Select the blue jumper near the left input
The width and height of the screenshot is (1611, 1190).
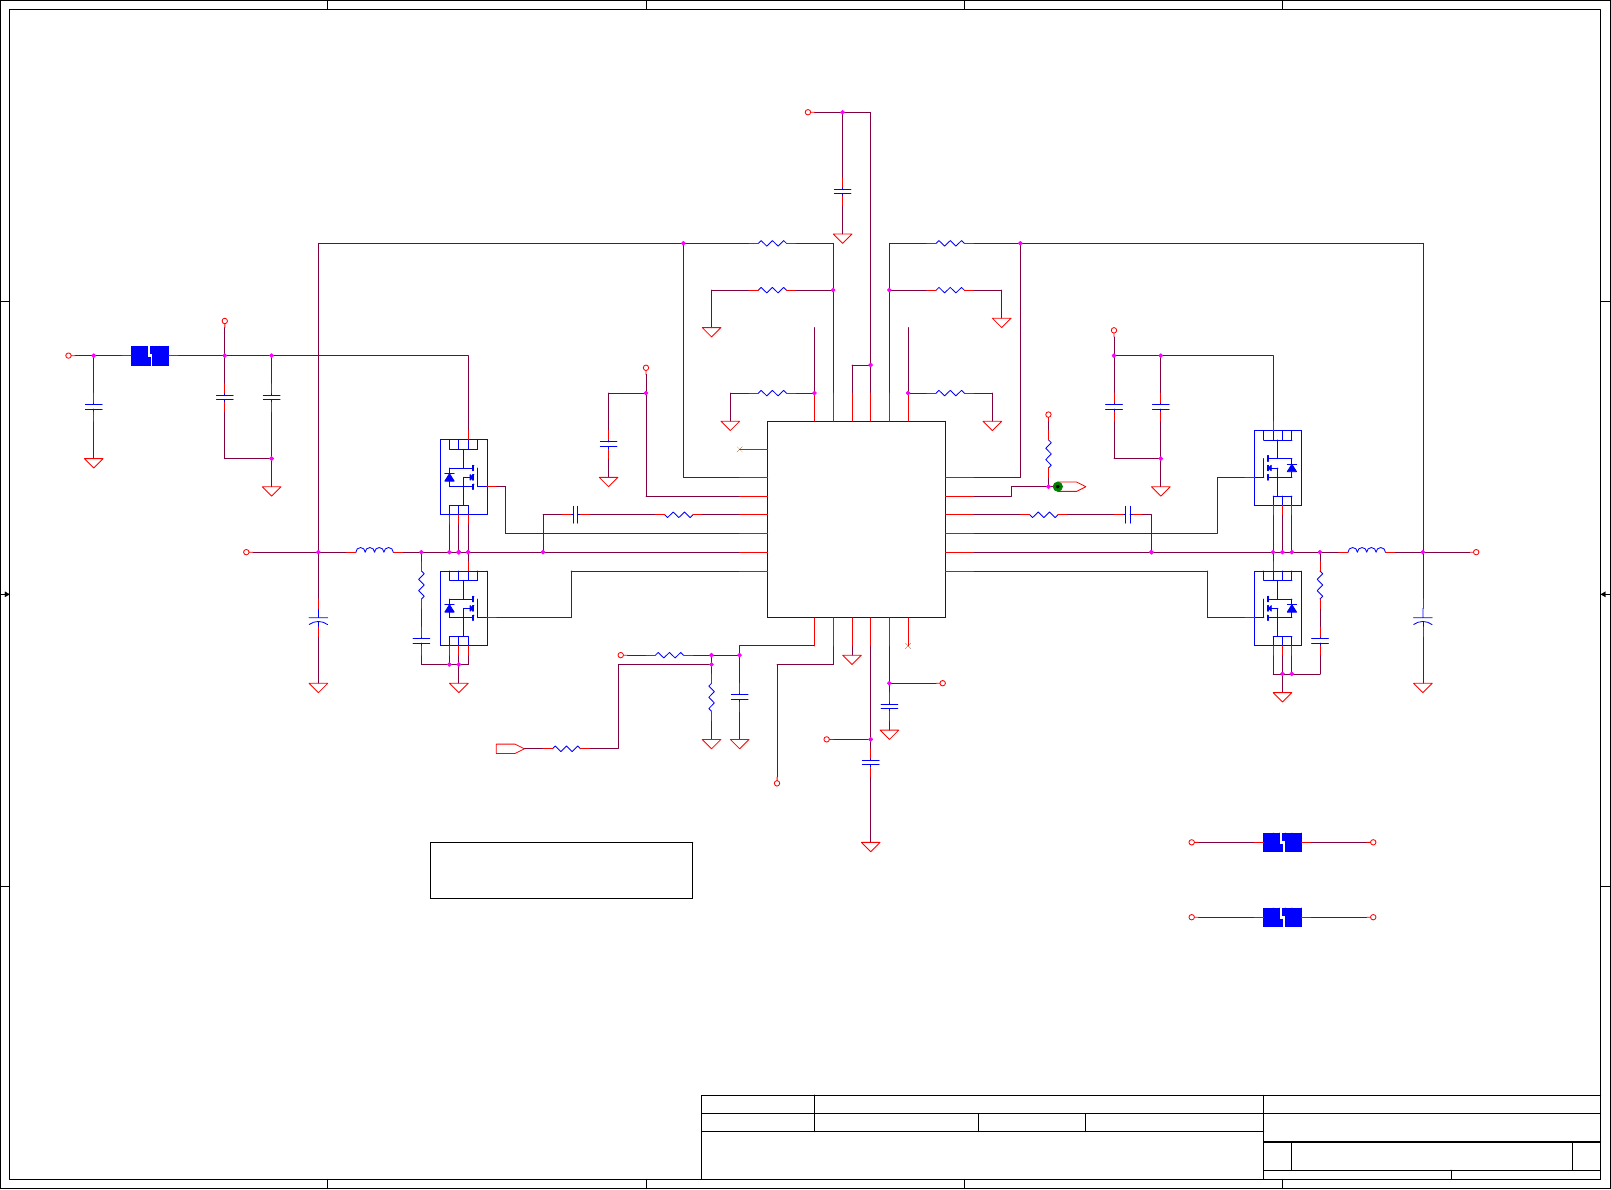pos(150,356)
